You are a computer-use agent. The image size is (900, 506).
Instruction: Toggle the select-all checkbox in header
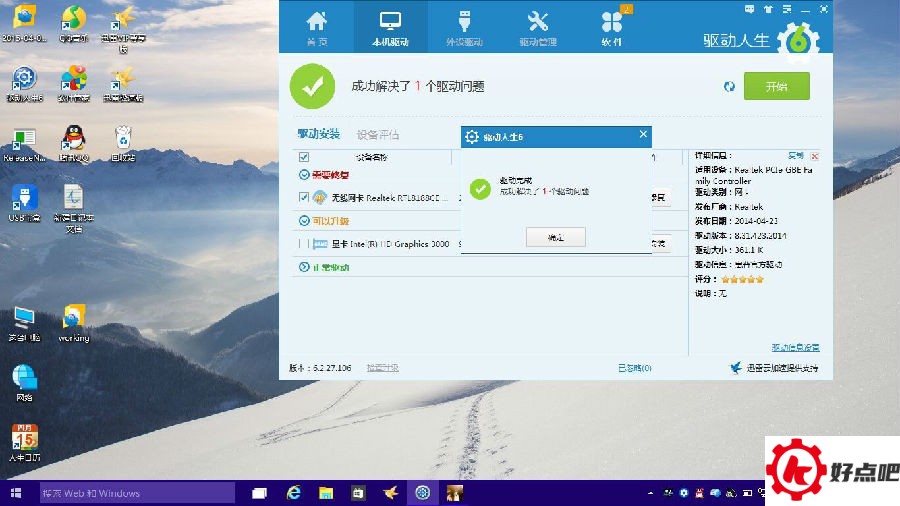(304, 157)
